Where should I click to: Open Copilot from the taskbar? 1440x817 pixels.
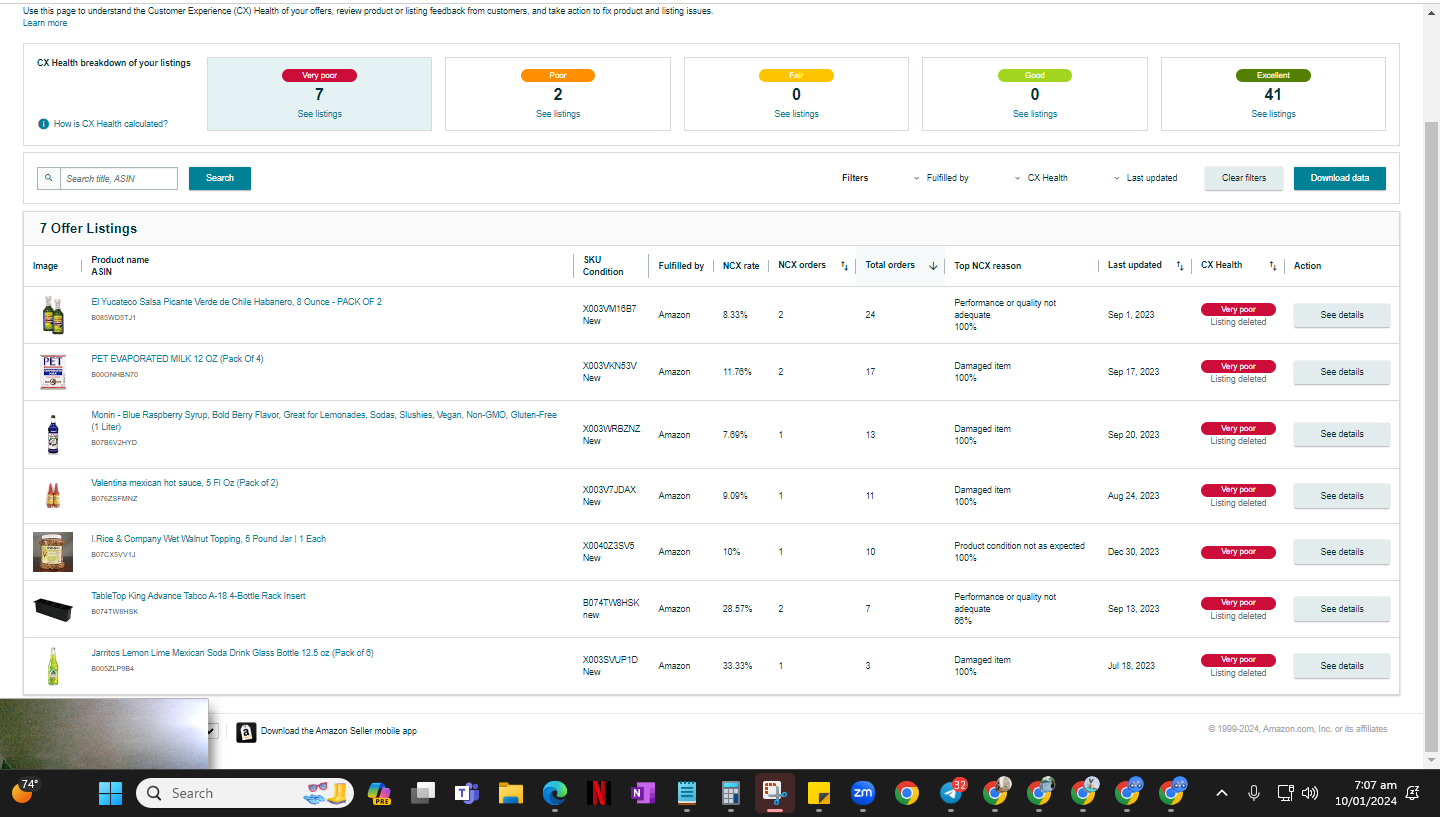[379, 793]
